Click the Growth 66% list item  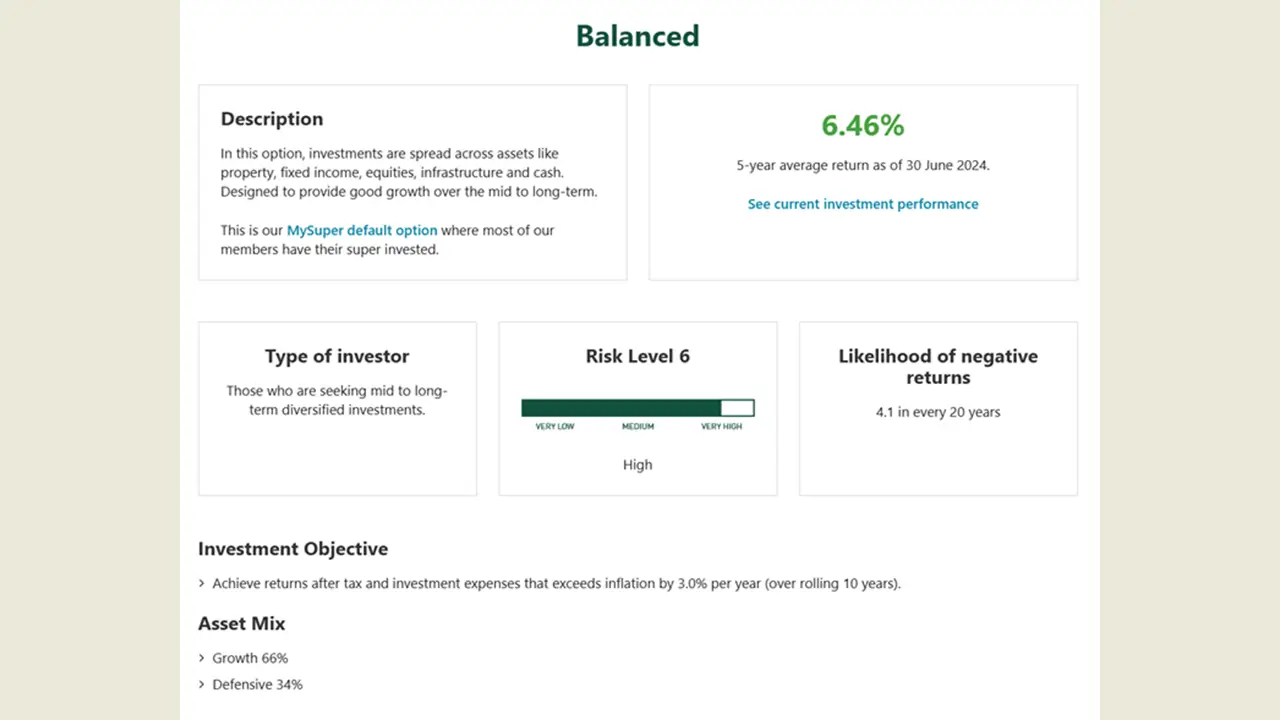pyautogui.click(x=250, y=658)
